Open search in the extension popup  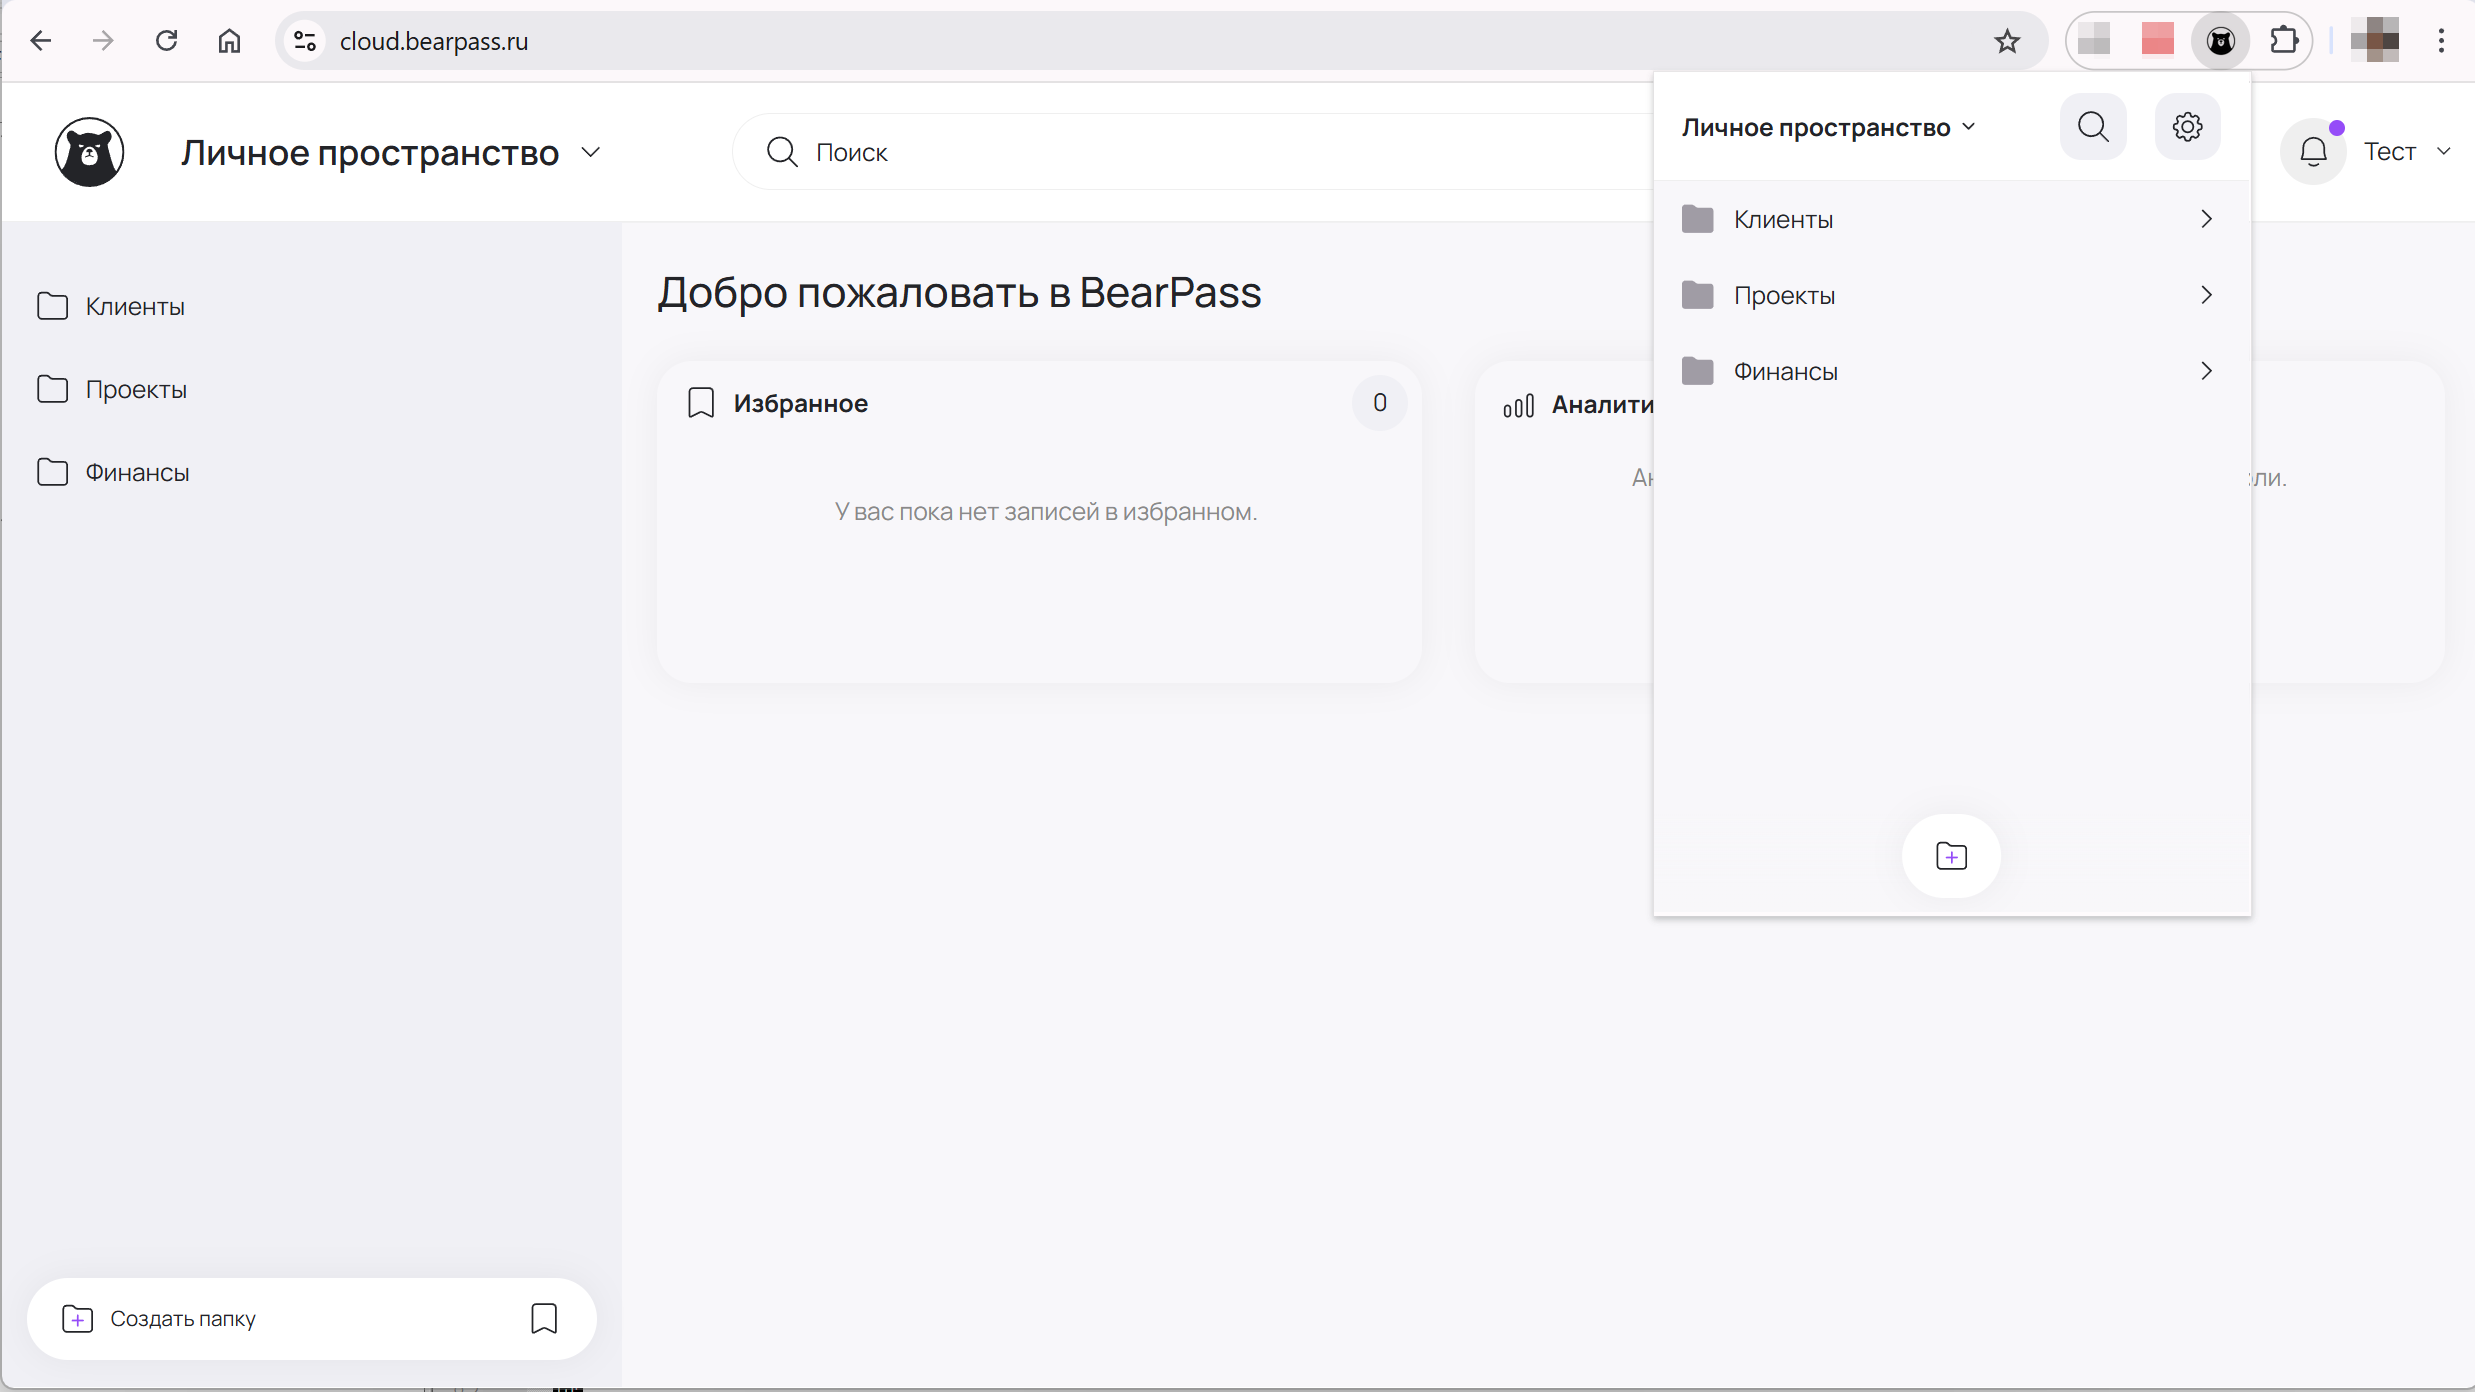pyautogui.click(x=2093, y=127)
